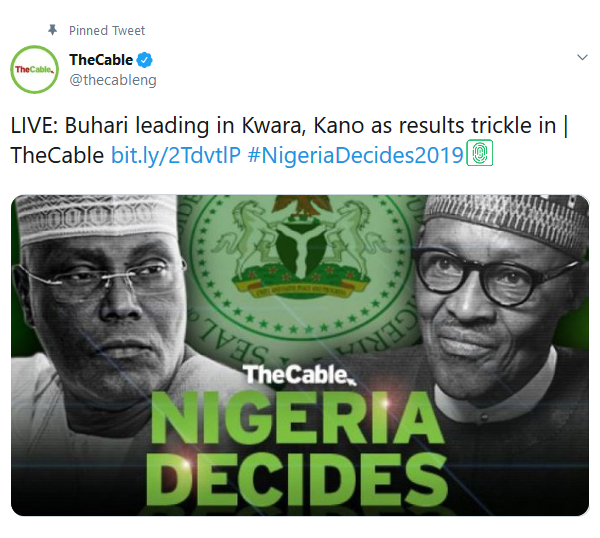
Task: Click the pin icon above the tweet
Action: point(52,31)
